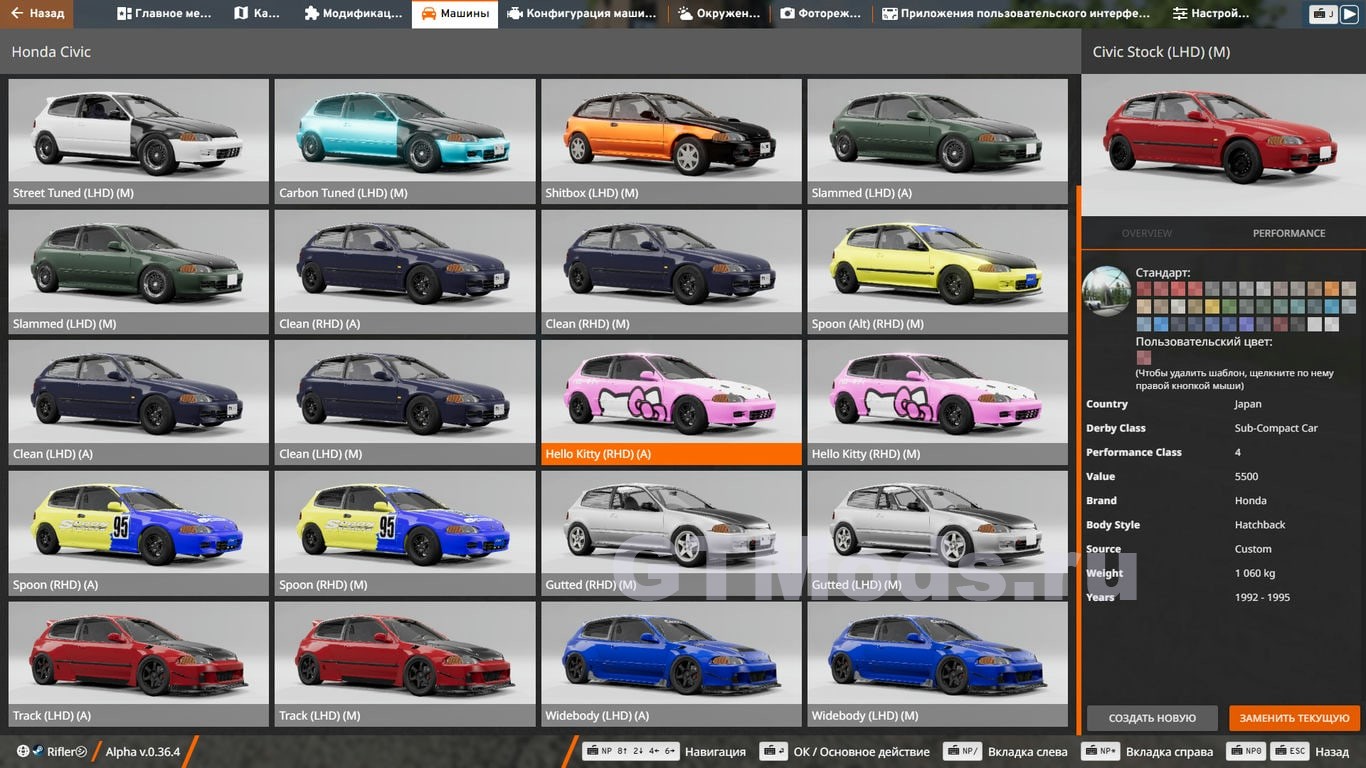Open the Конфигурация машины tab

[x=581, y=14]
